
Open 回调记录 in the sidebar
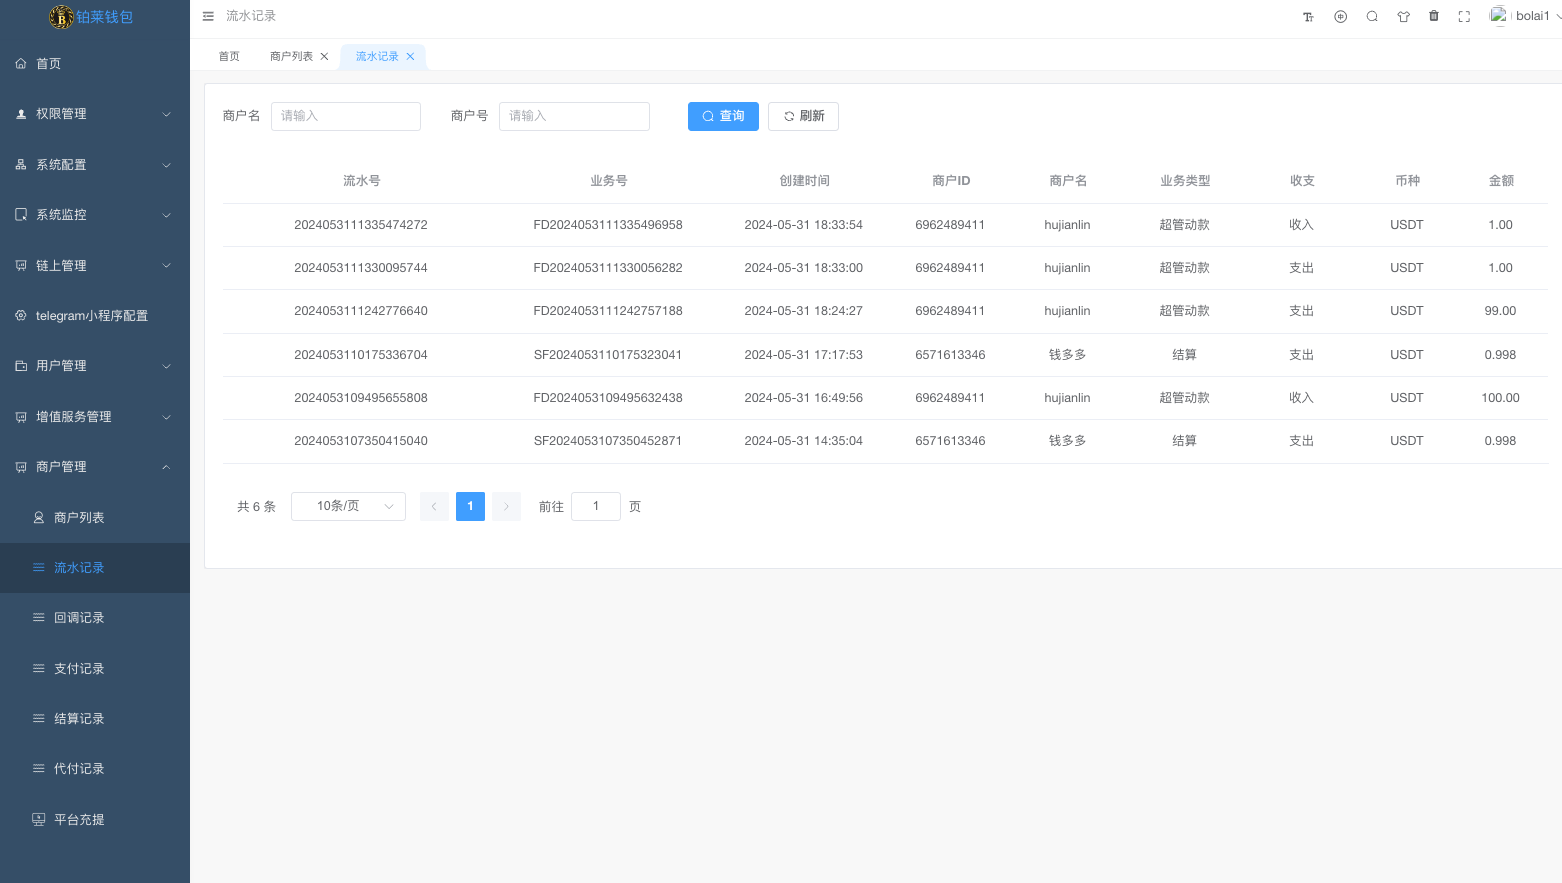[x=79, y=618]
